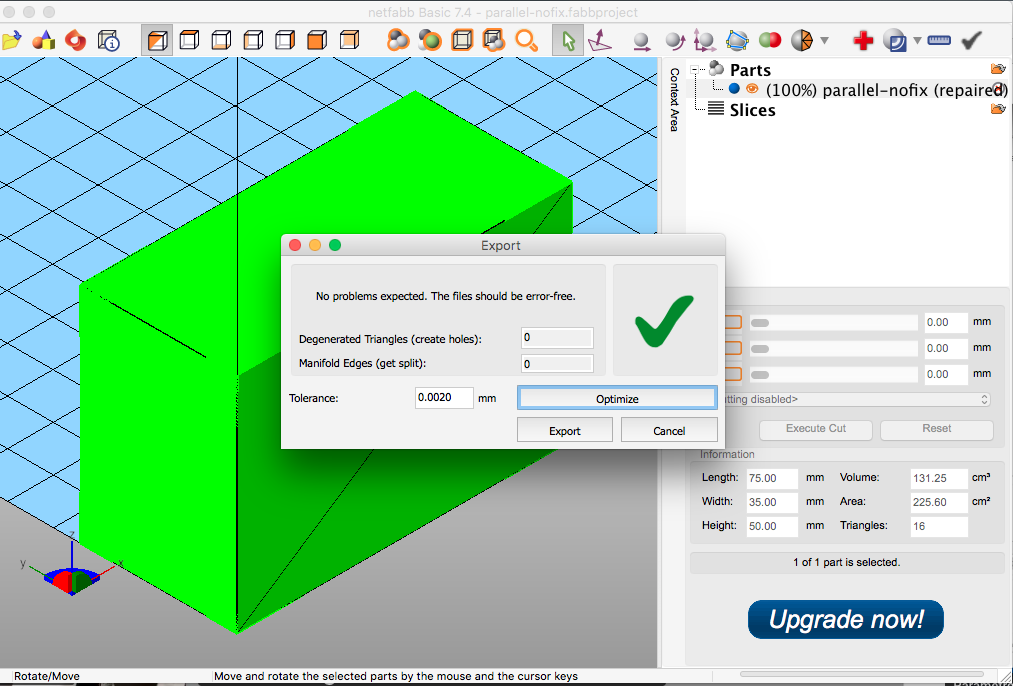Click the Height value 50.00 field
1013x686 pixels.
[772, 526]
